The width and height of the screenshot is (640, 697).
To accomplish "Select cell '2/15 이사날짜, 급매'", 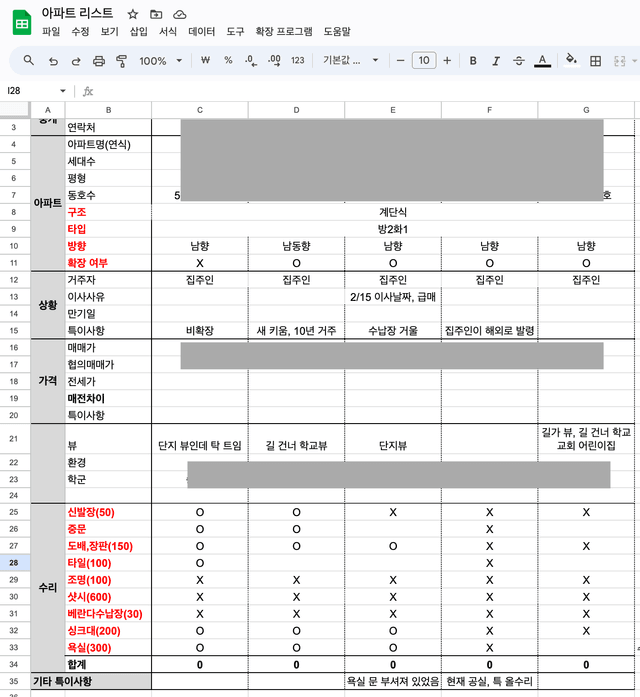I will (x=393, y=296).
